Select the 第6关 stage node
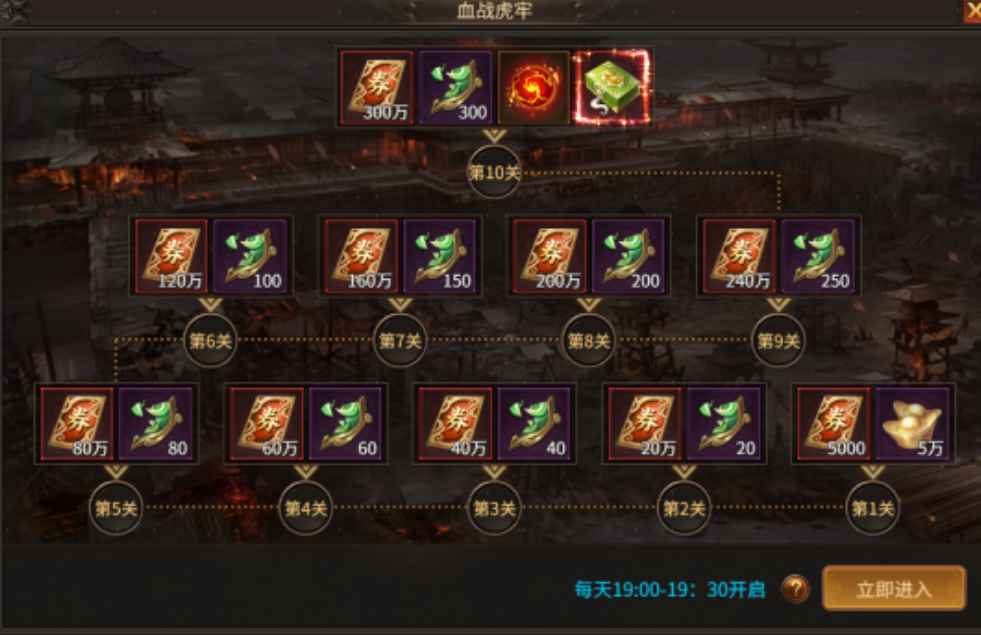The height and width of the screenshot is (635, 981). [x=211, y=341]
